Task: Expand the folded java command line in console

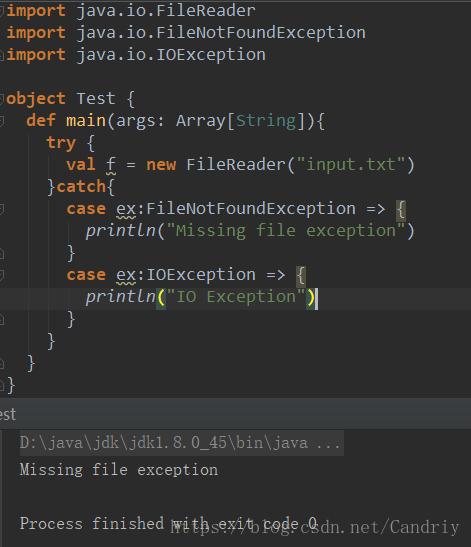Action: pyautogui.click(x=181, y=443)
